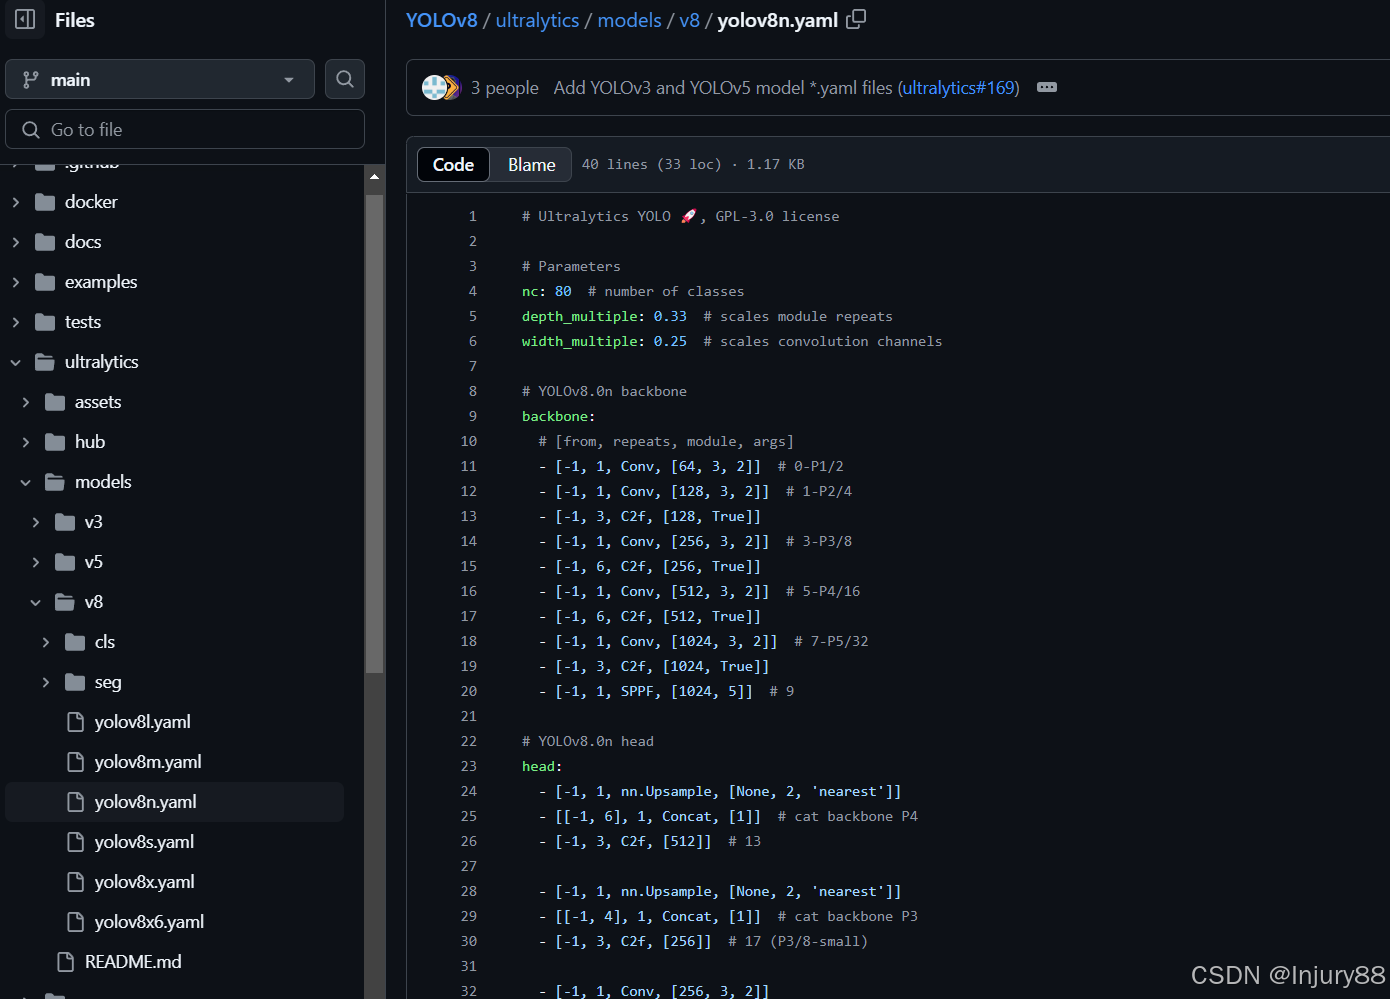Screen dimensions: 1390x999
Task: Click the file tree scroll up arrow
Action: tap(374, 176)
